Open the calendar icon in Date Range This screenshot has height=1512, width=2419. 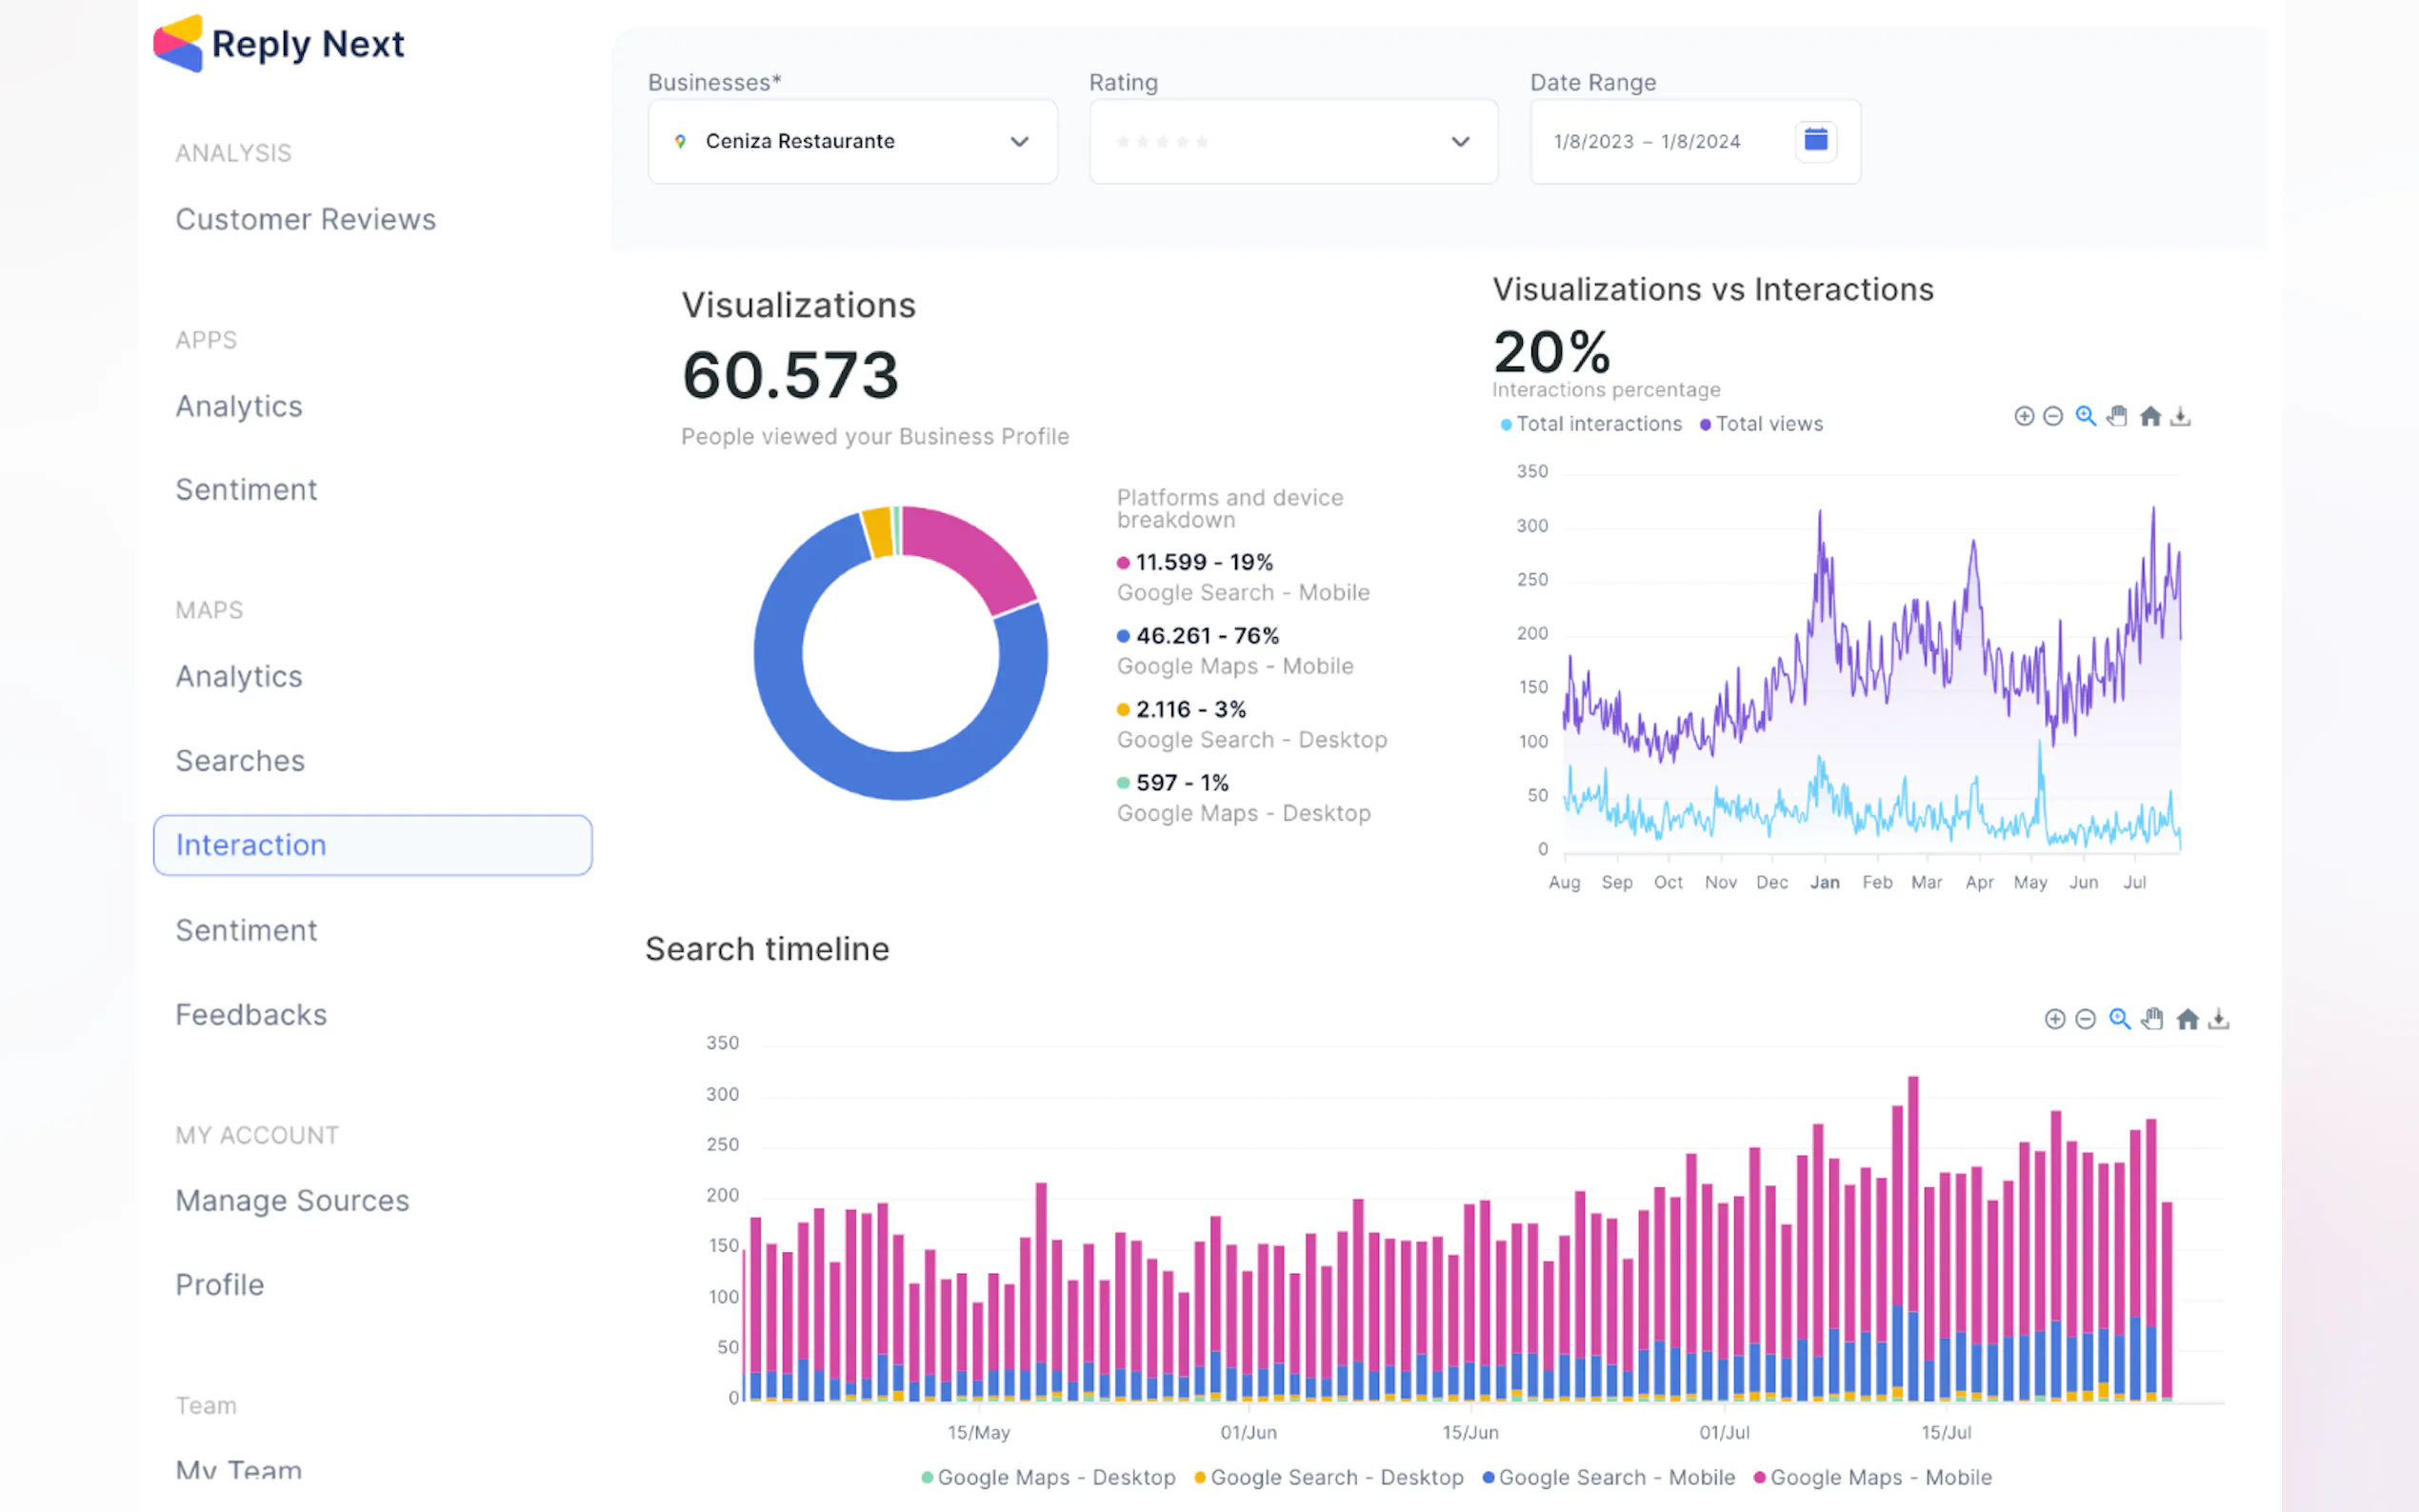1815,140
